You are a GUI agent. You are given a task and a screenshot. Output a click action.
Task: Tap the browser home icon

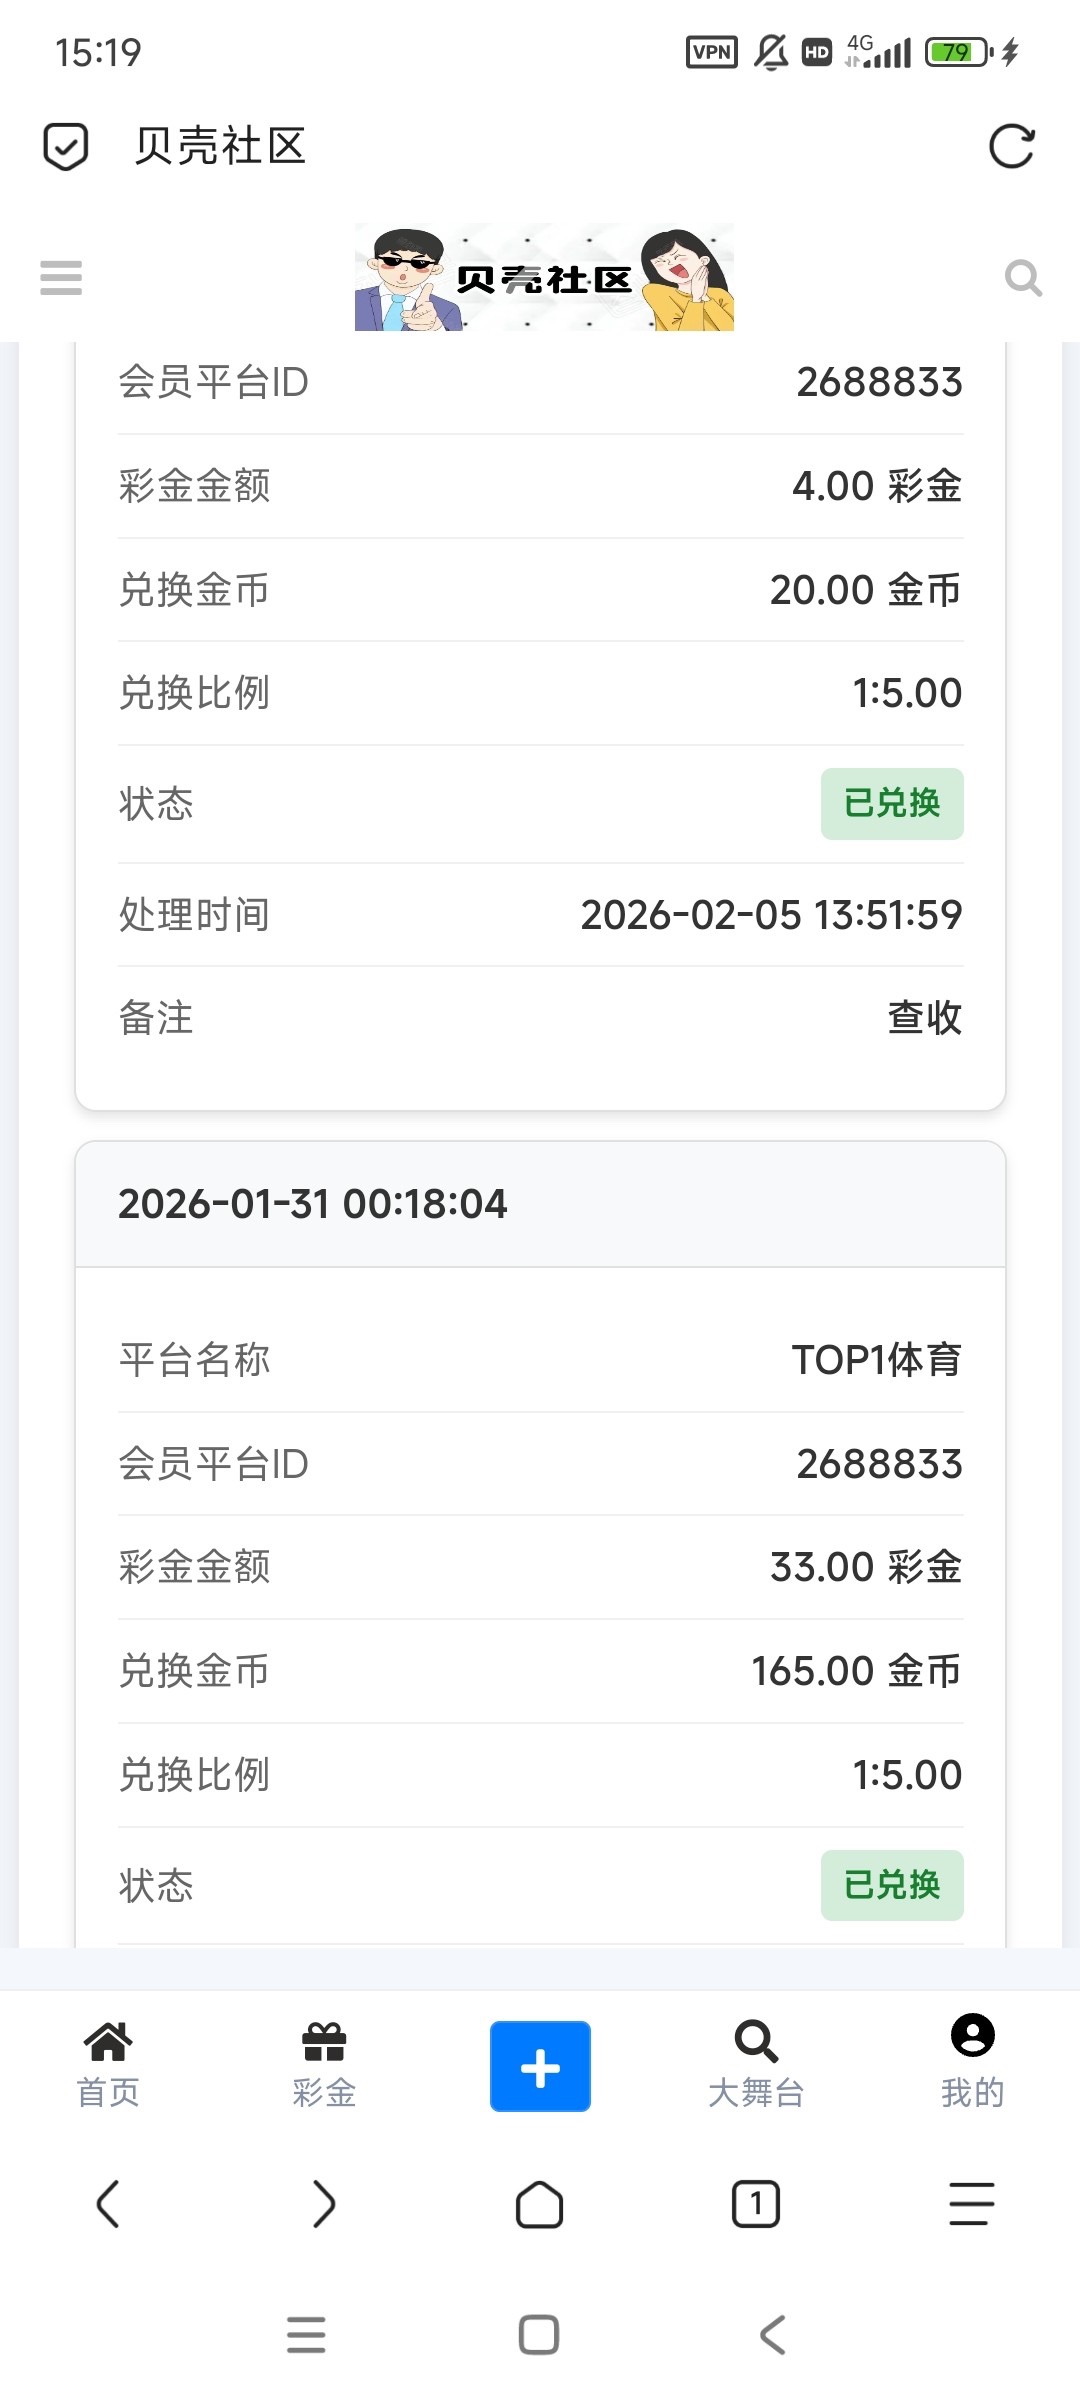pos(540,2204)
